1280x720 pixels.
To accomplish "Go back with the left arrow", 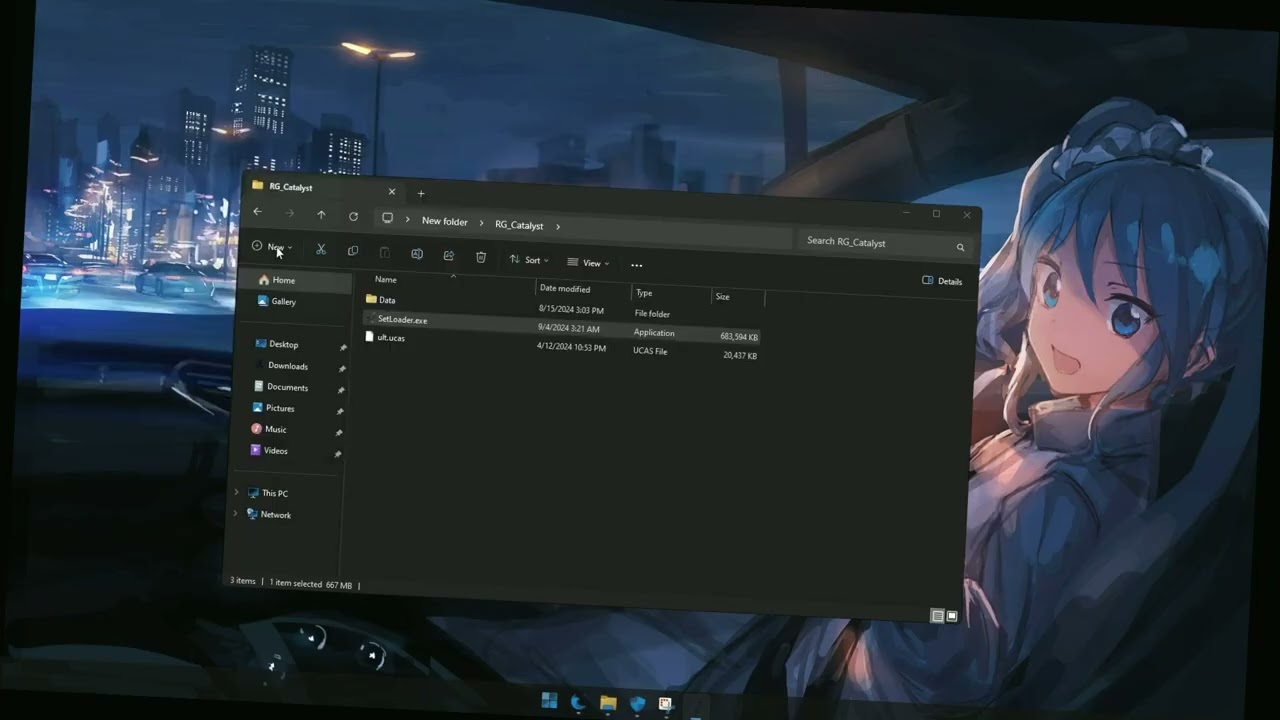I will coord(258,211).
